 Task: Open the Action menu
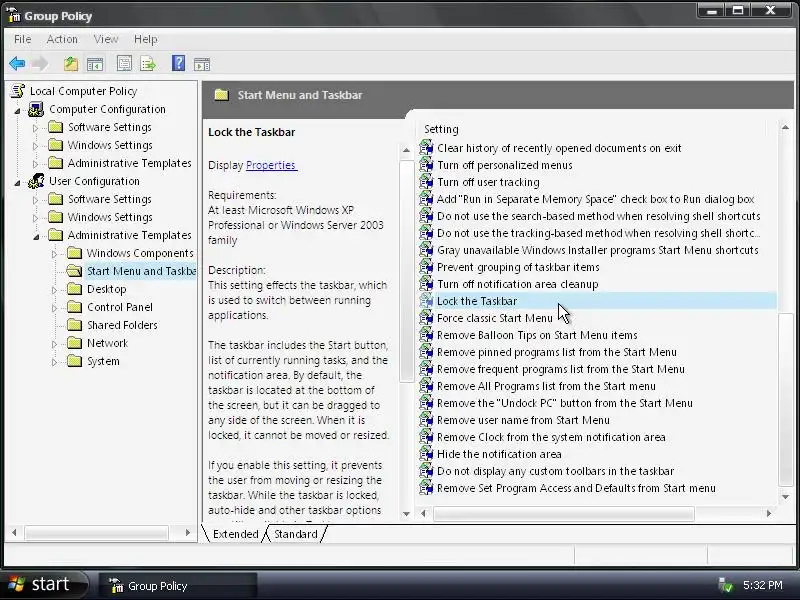click(x=62, y=39)
